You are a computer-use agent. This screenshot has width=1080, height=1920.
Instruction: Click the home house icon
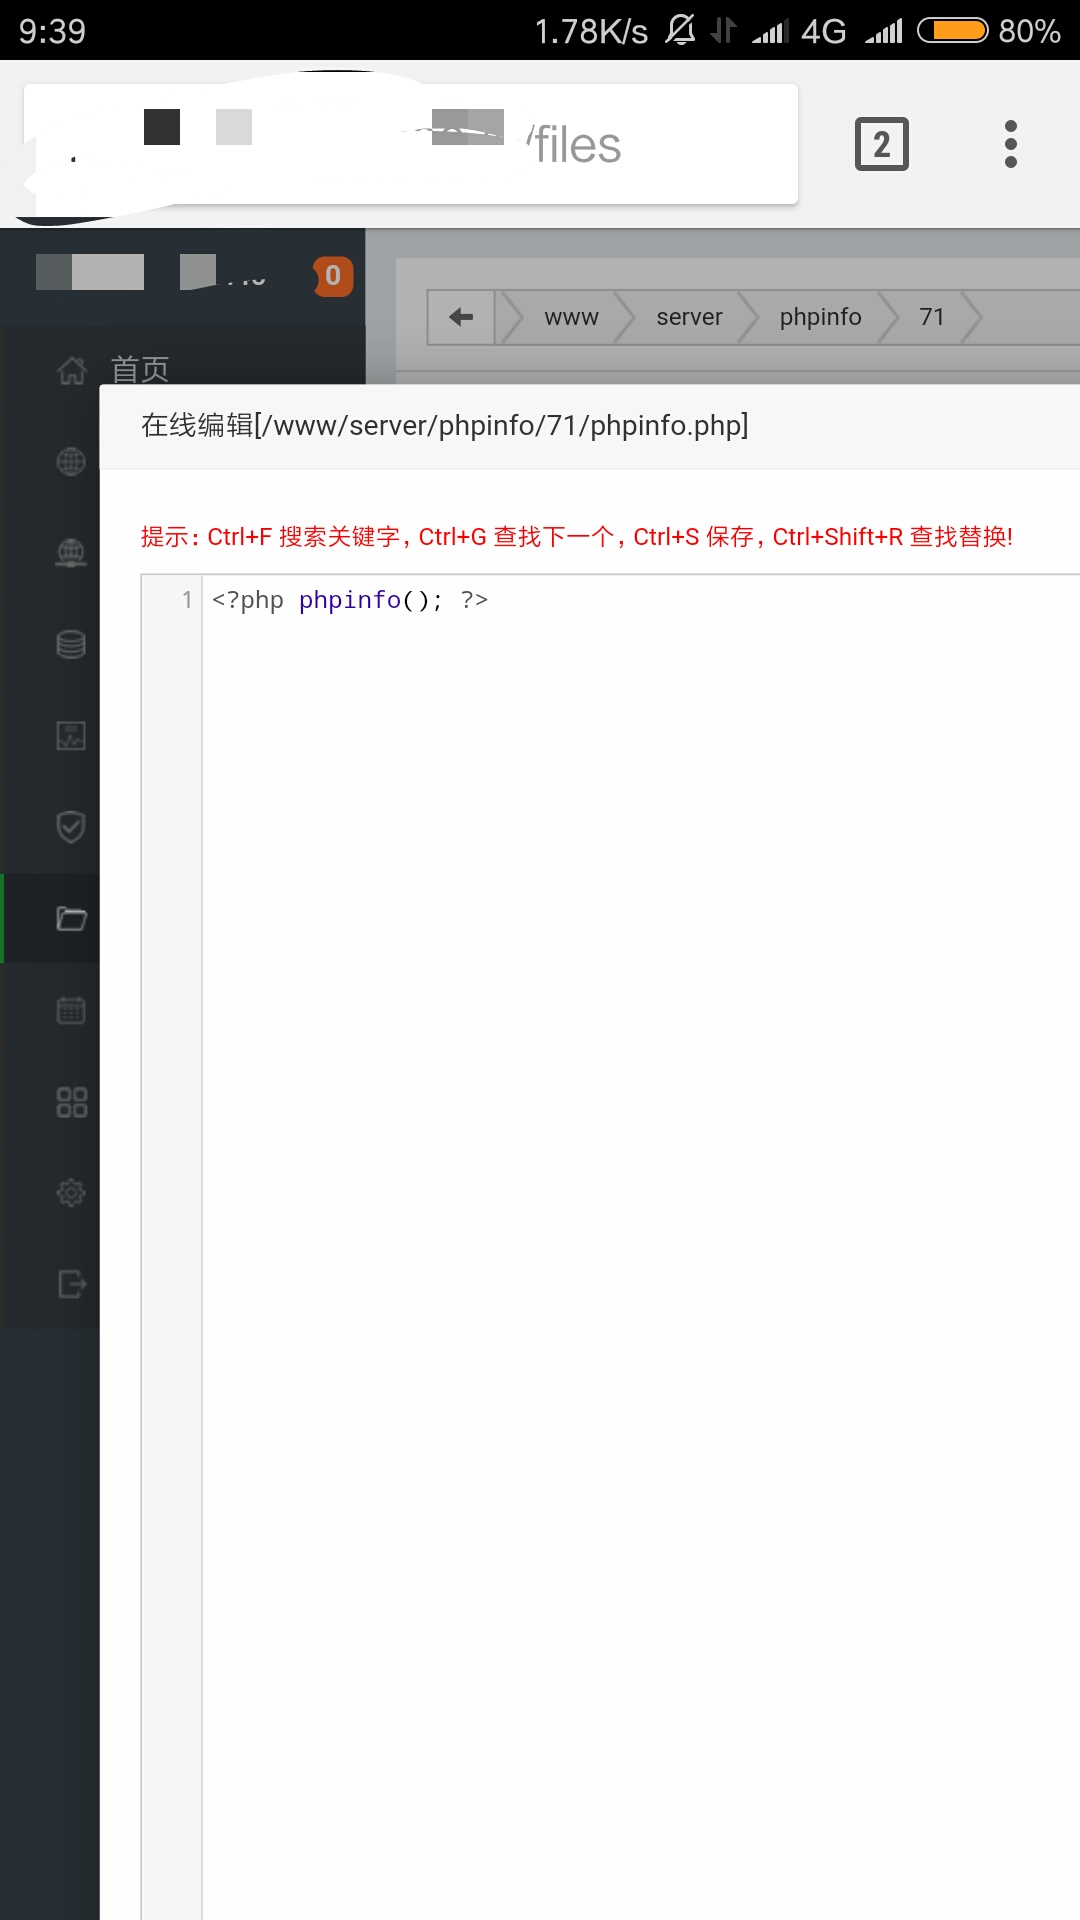pyautogui.click(x=71, y=370)
